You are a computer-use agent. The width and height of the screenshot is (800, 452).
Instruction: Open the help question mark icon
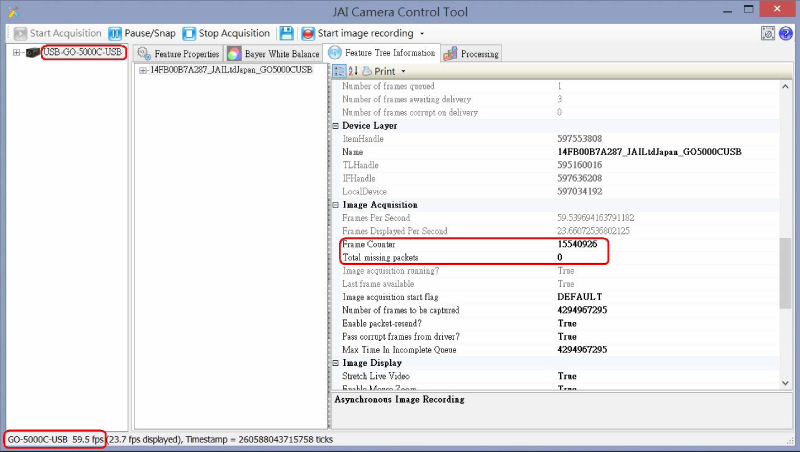(786, 33)
